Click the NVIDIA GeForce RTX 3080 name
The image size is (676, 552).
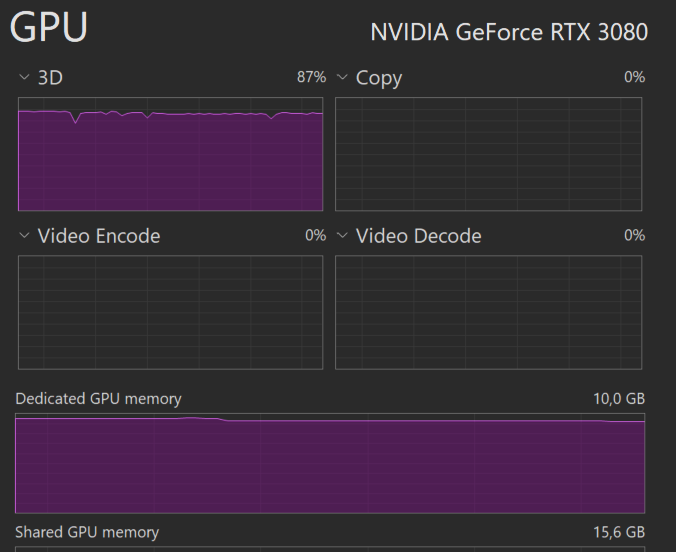point(509,32)
